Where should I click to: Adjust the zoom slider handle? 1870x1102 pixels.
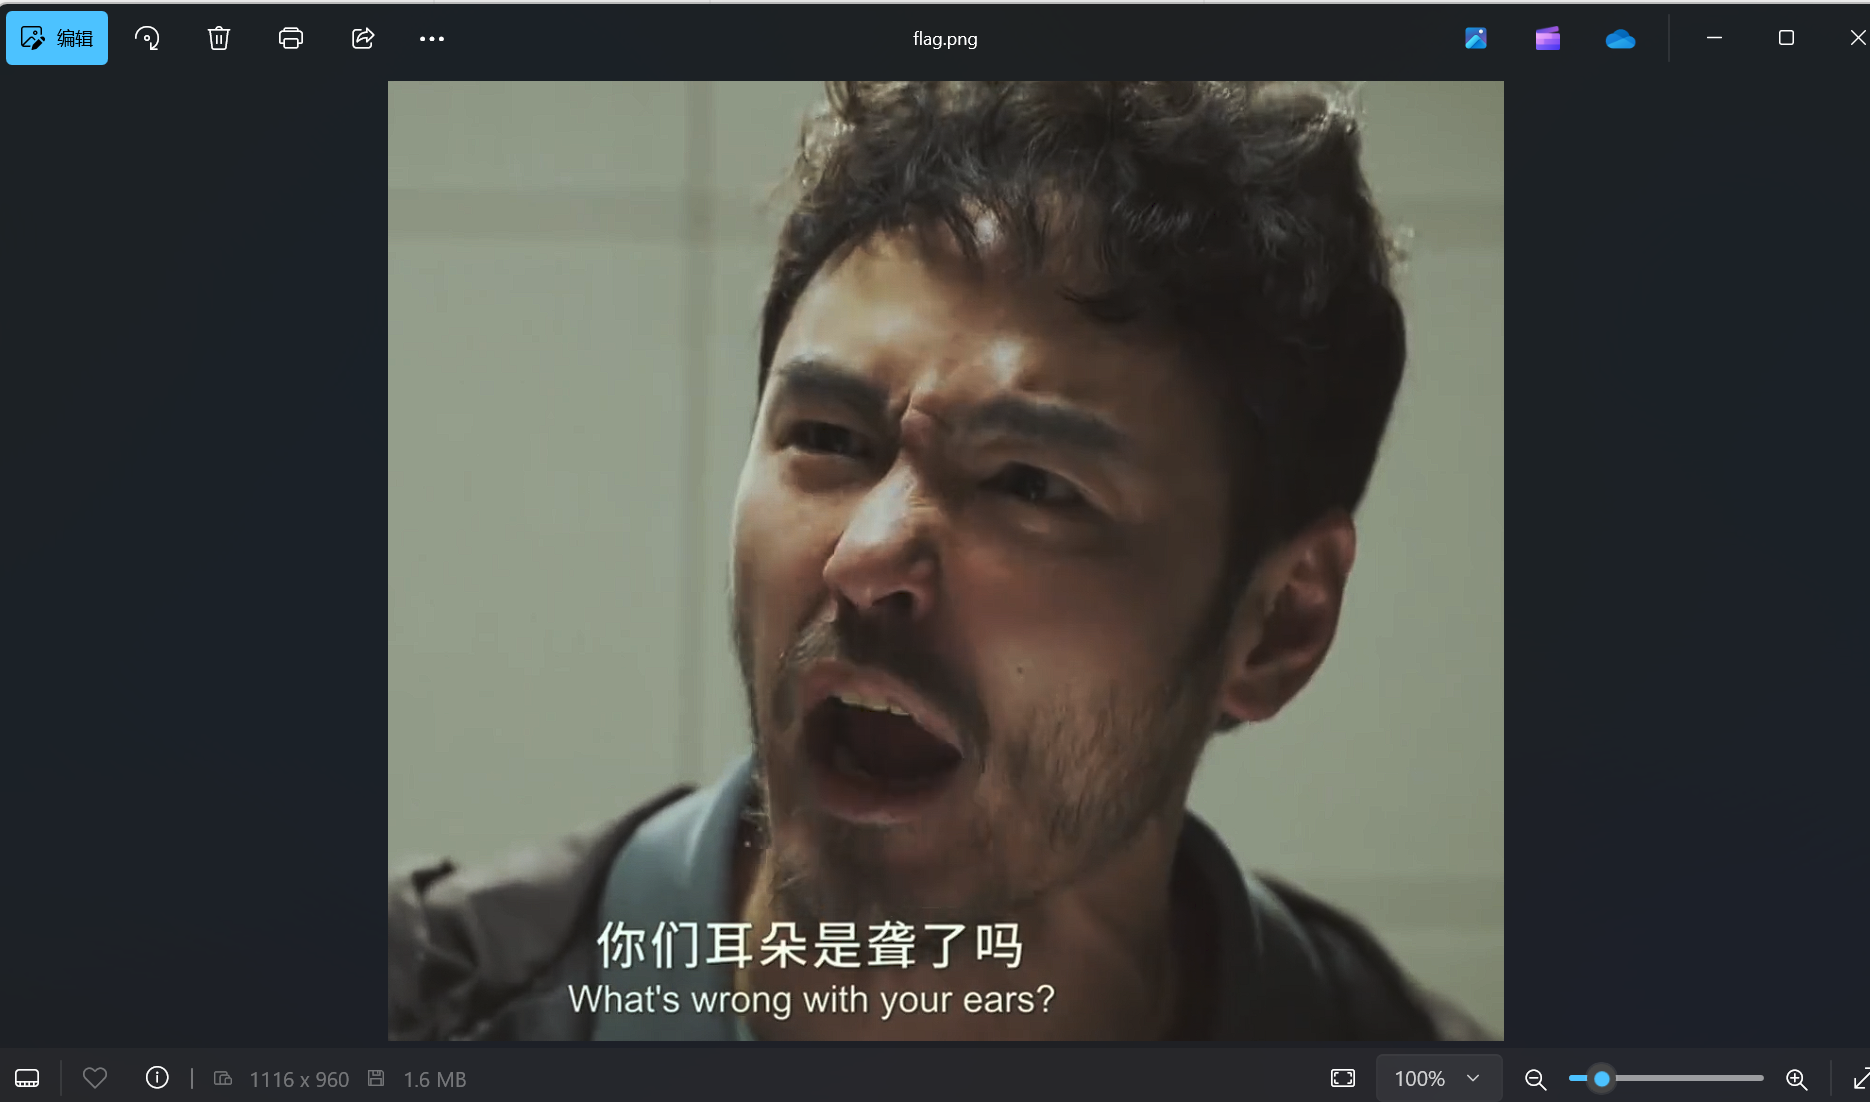(1601, 1078)
